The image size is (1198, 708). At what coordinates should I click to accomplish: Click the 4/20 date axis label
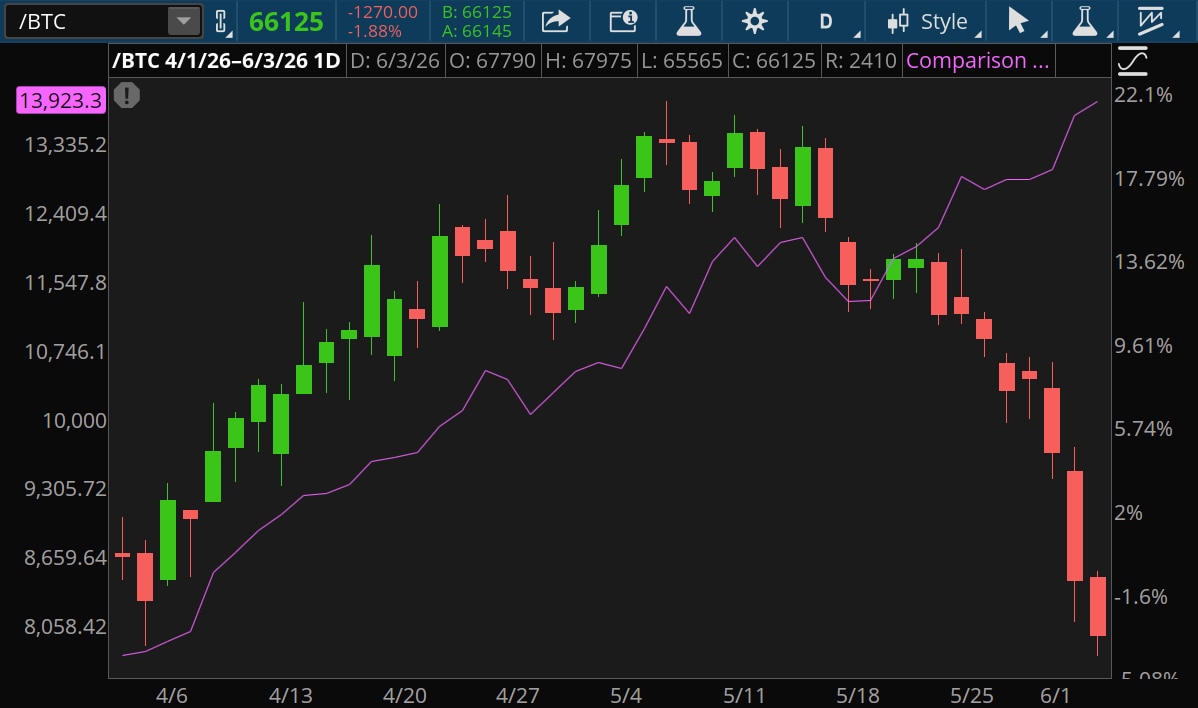point(404,695)
